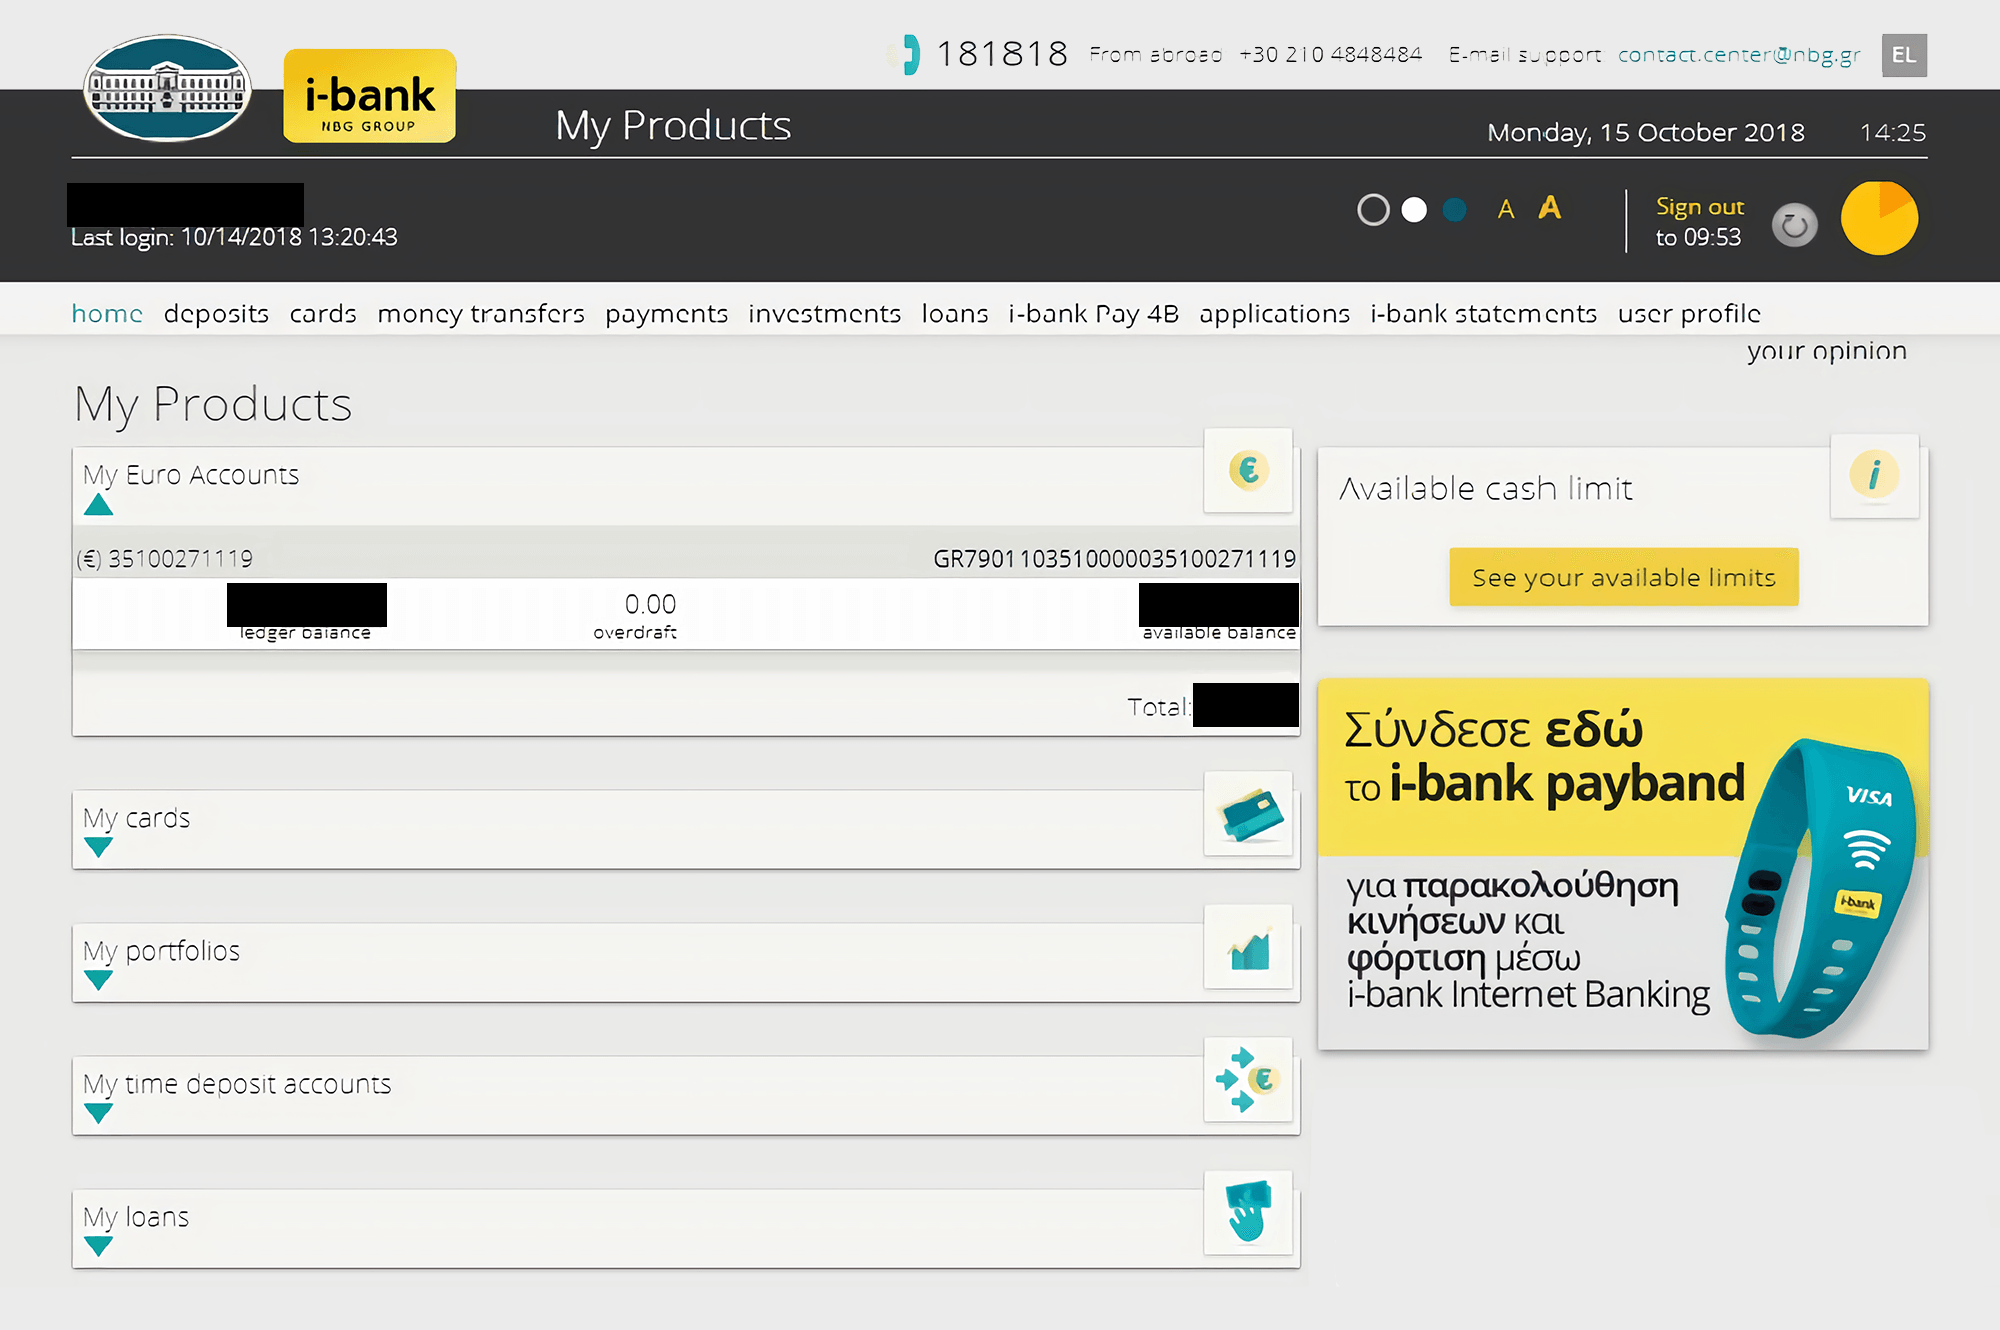The image size is (2000, 1330).
Task: Open the i-bank payband banner
Action: (x=1623, y=864)
